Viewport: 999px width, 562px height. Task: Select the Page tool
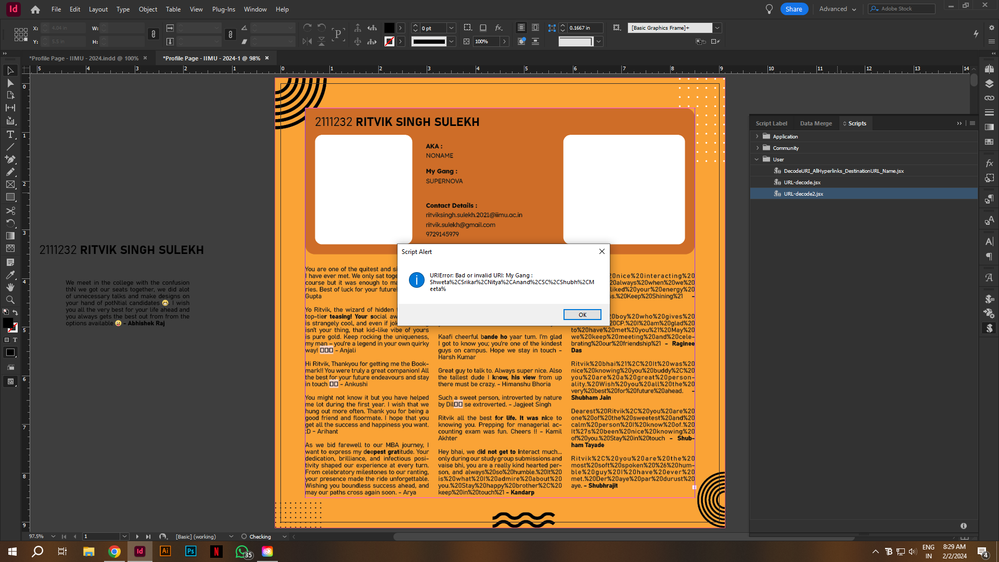[x=10, y=96]
